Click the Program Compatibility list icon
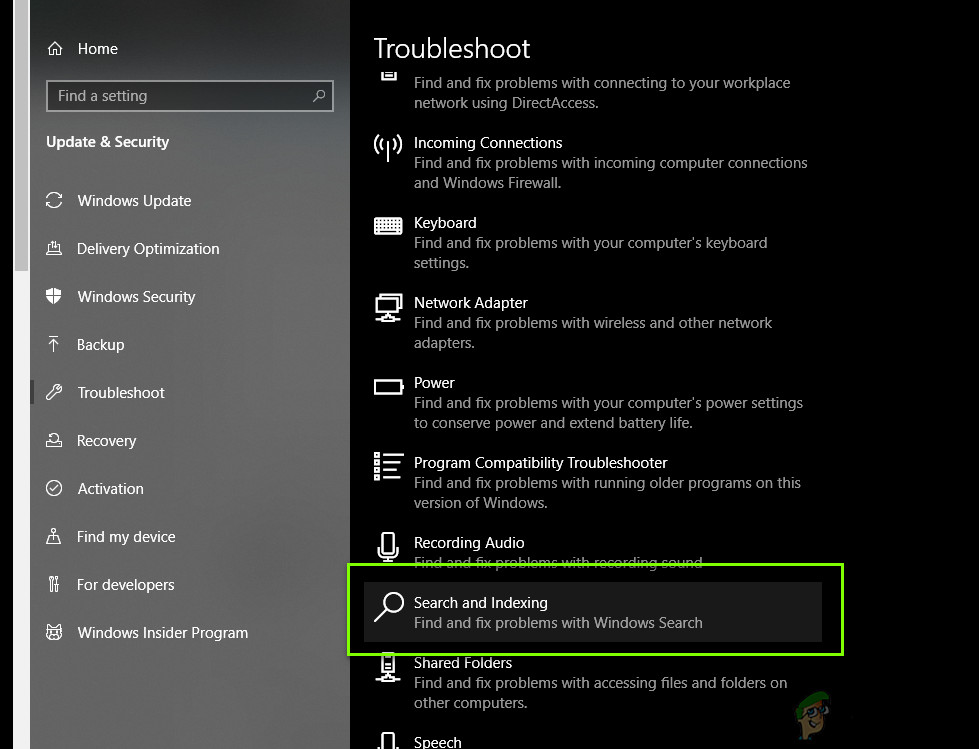The width and height of the screenshot is (979, 749). tap(388, 467)
